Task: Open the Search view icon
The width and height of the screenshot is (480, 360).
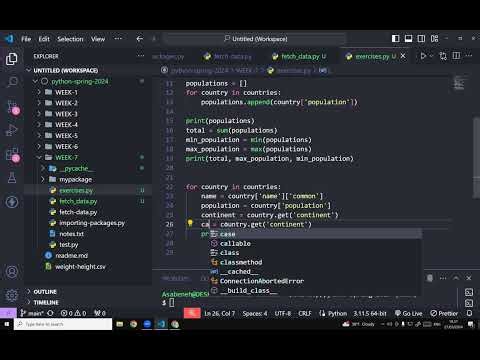Action: (x=12, y=82)
